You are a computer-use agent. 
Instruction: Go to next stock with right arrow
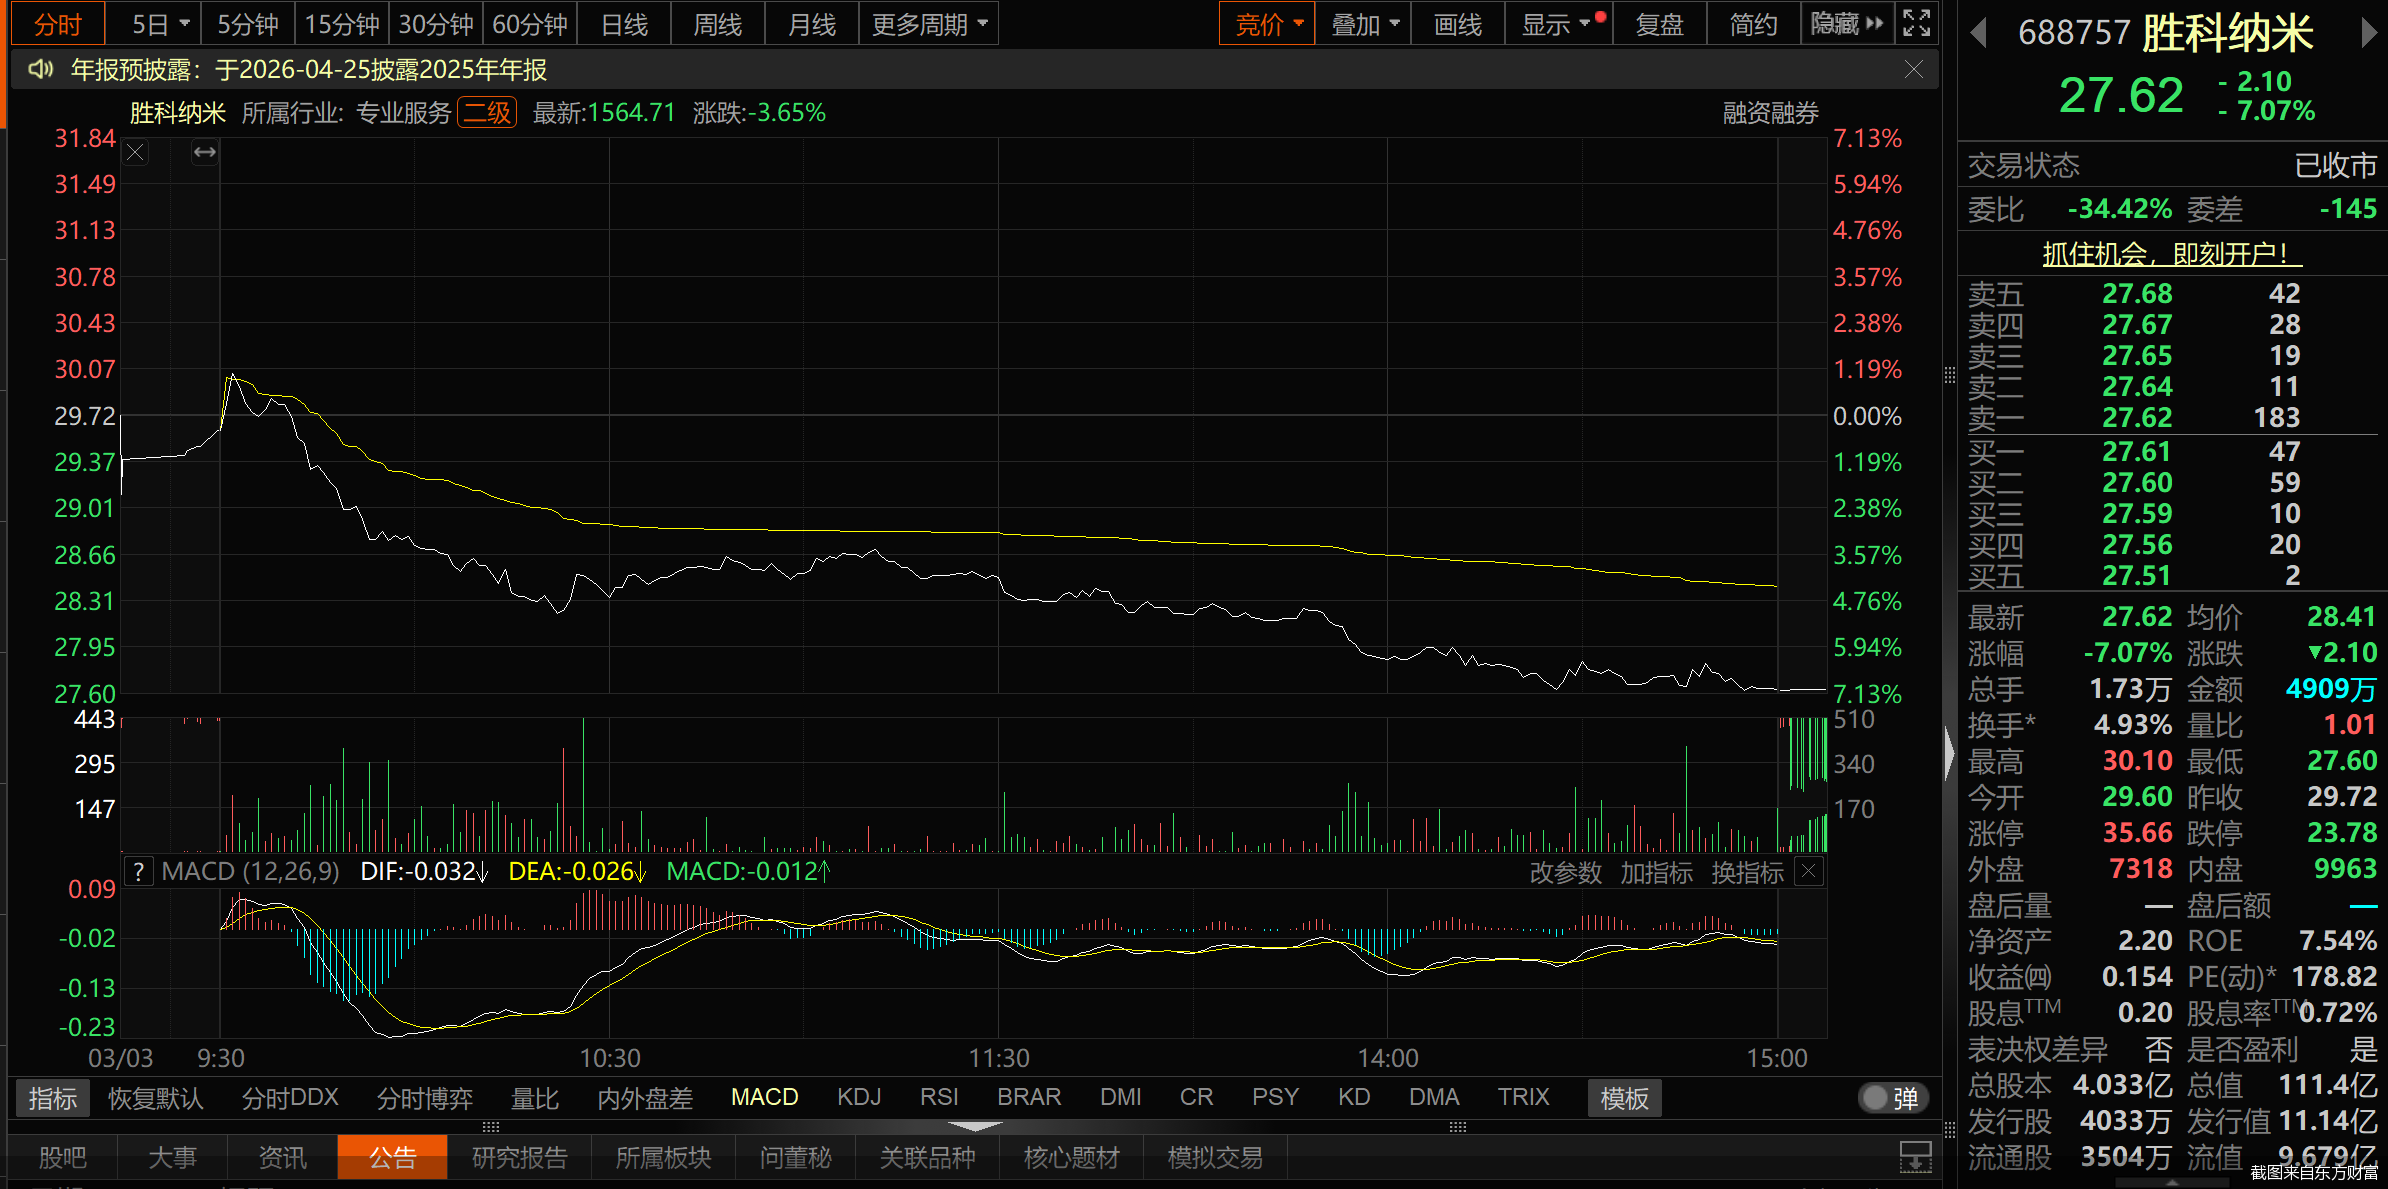2367,33
